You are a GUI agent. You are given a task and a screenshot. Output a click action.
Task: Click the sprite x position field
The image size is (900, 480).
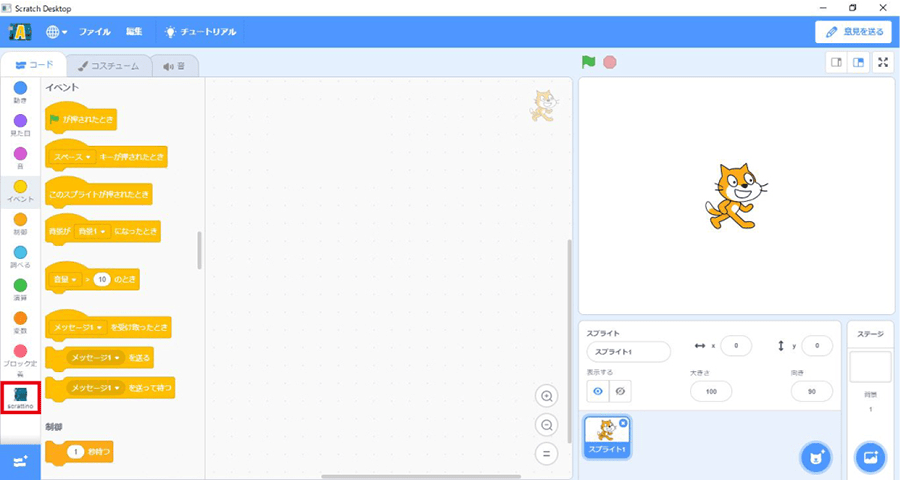[736, 346]
